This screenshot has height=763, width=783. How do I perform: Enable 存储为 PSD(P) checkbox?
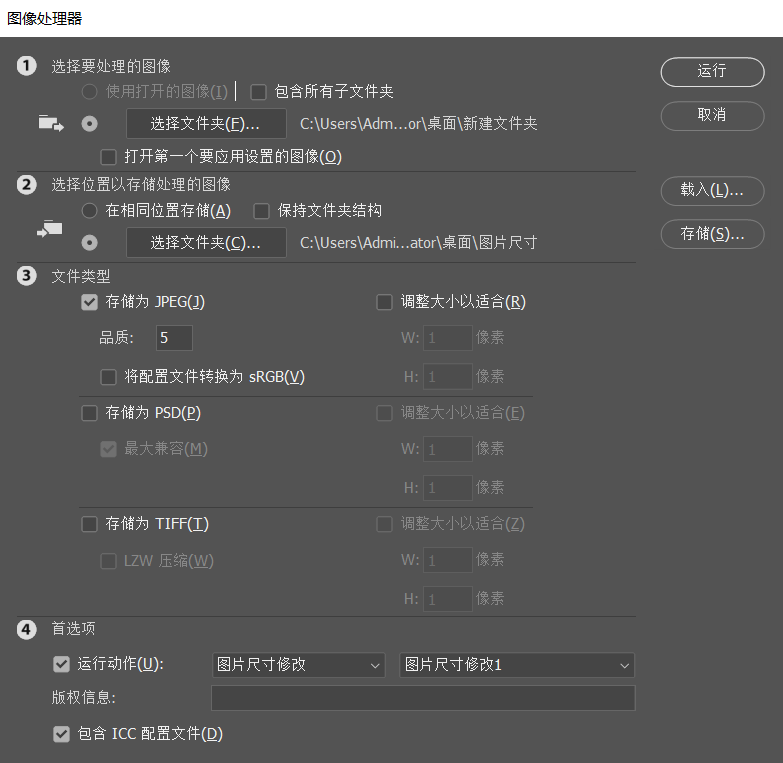click(89, 413)
